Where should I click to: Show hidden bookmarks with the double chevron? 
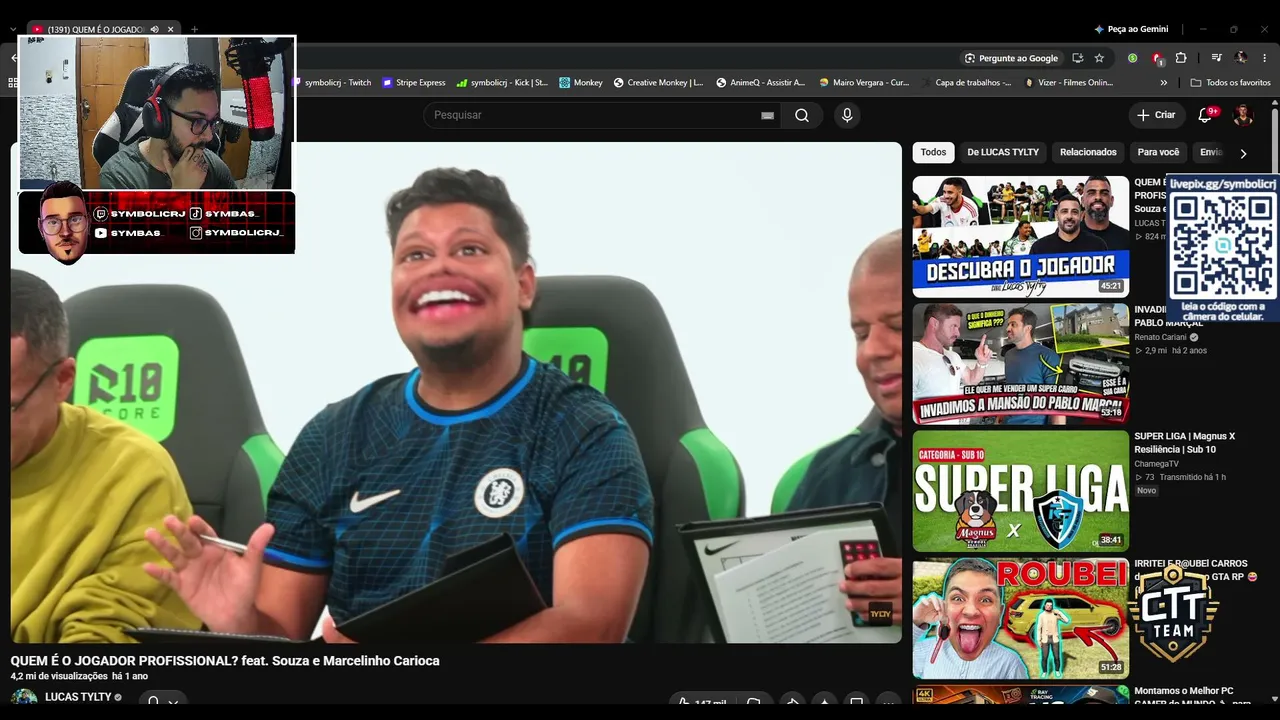point(1163,83)
